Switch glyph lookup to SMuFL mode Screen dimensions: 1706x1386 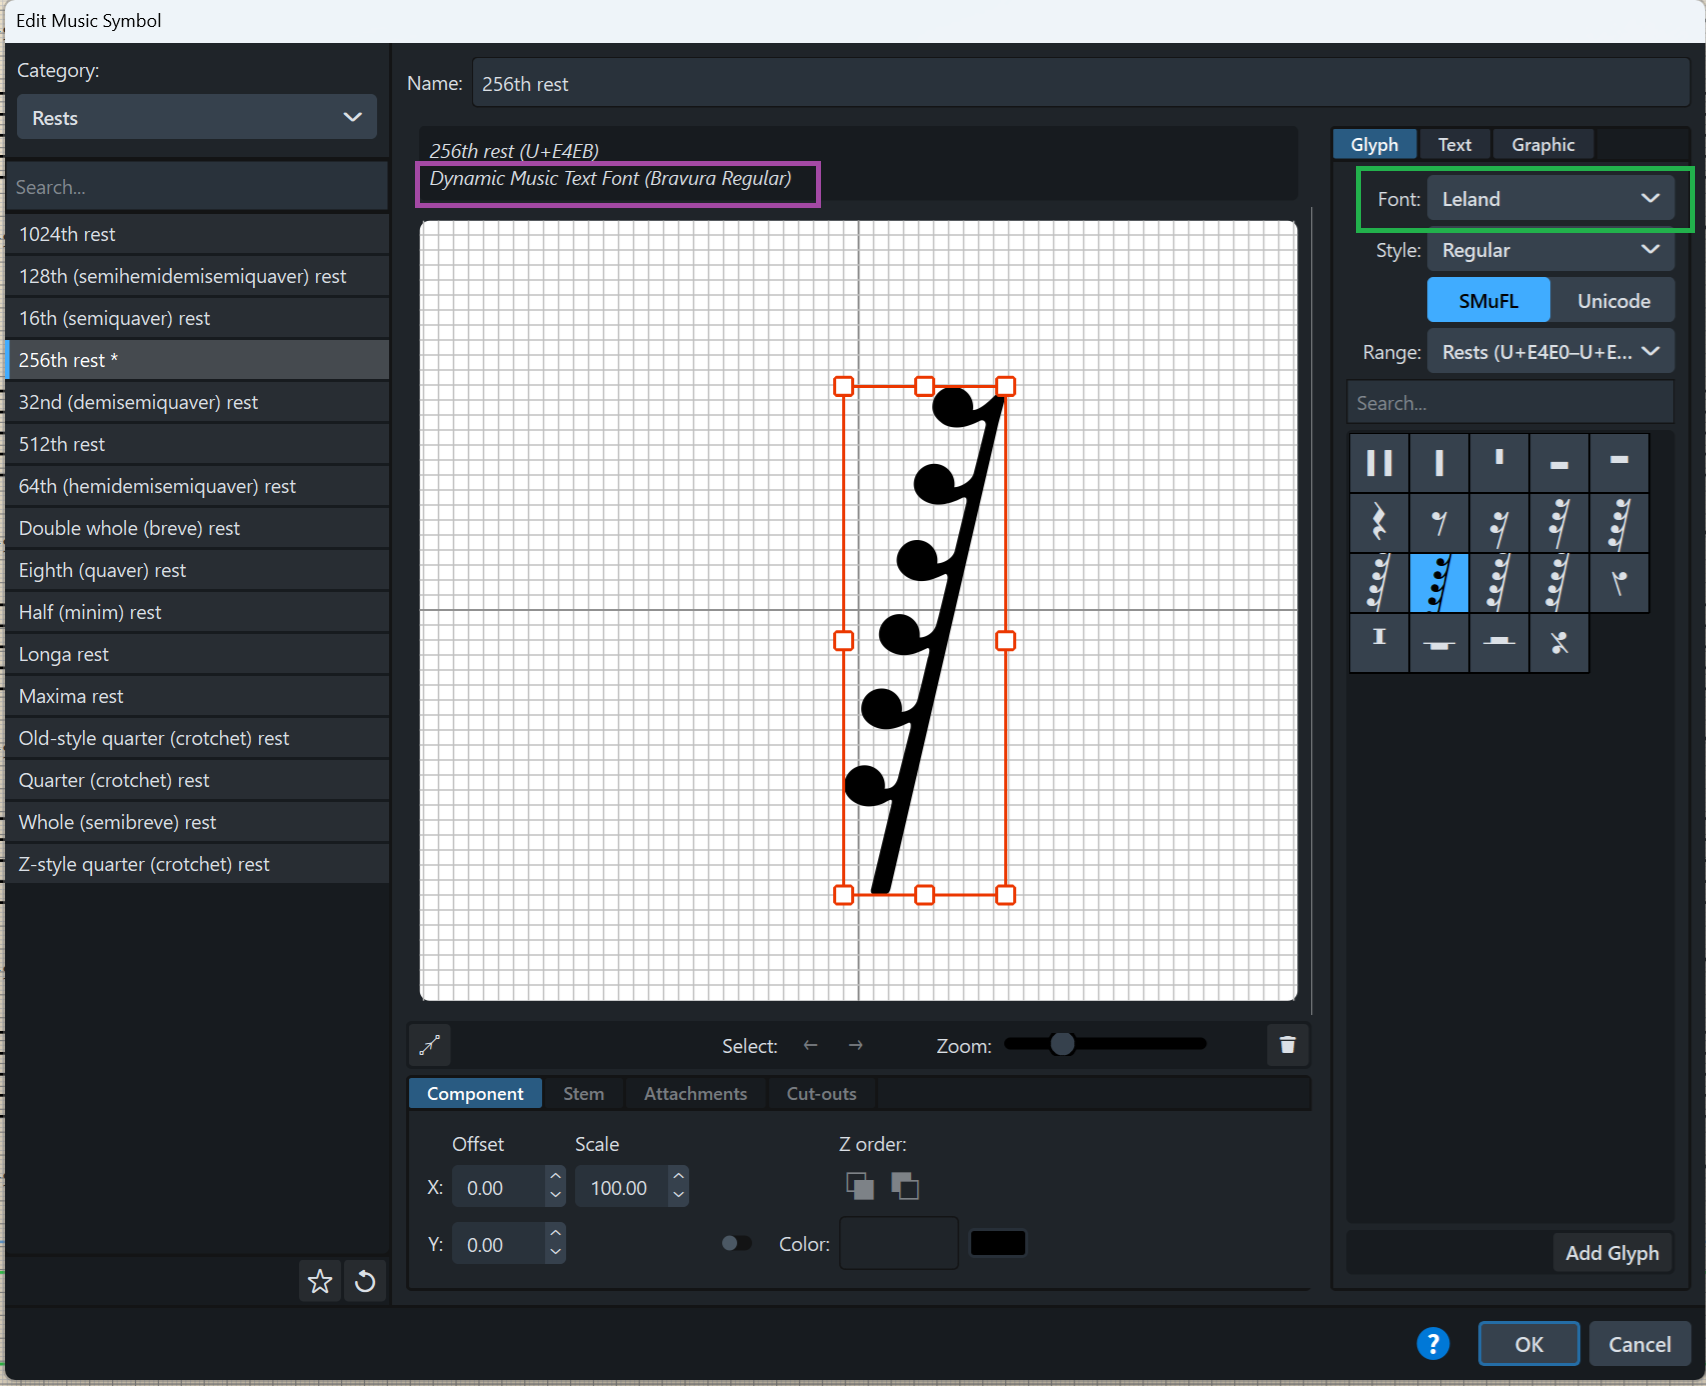click(x=1487, y=300)
